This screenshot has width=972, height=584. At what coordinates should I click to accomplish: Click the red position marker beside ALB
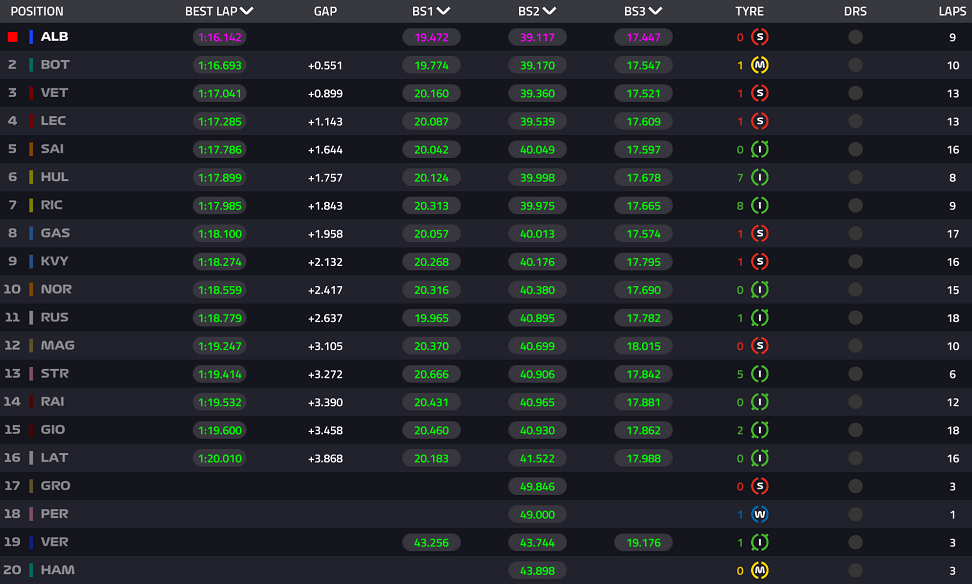[13, 37]
